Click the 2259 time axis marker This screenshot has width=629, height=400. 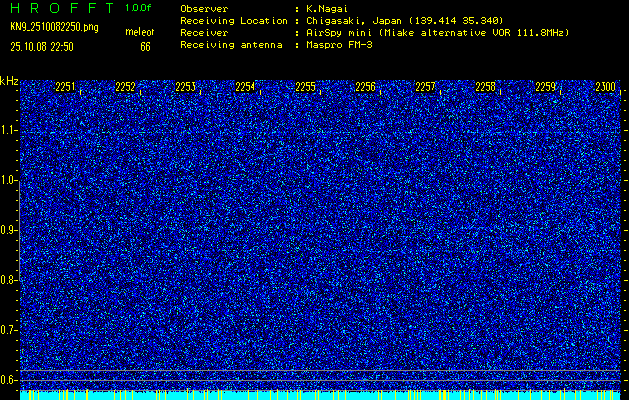(x=546, y=88)
